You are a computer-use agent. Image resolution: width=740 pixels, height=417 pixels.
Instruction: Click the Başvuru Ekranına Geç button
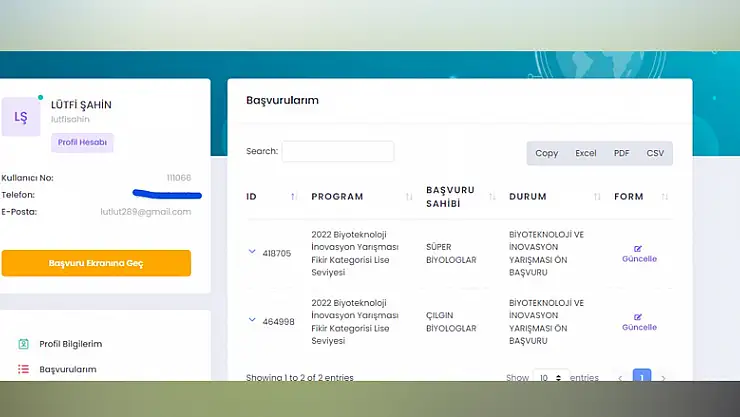pyautogui.click(x=96, y=263)
